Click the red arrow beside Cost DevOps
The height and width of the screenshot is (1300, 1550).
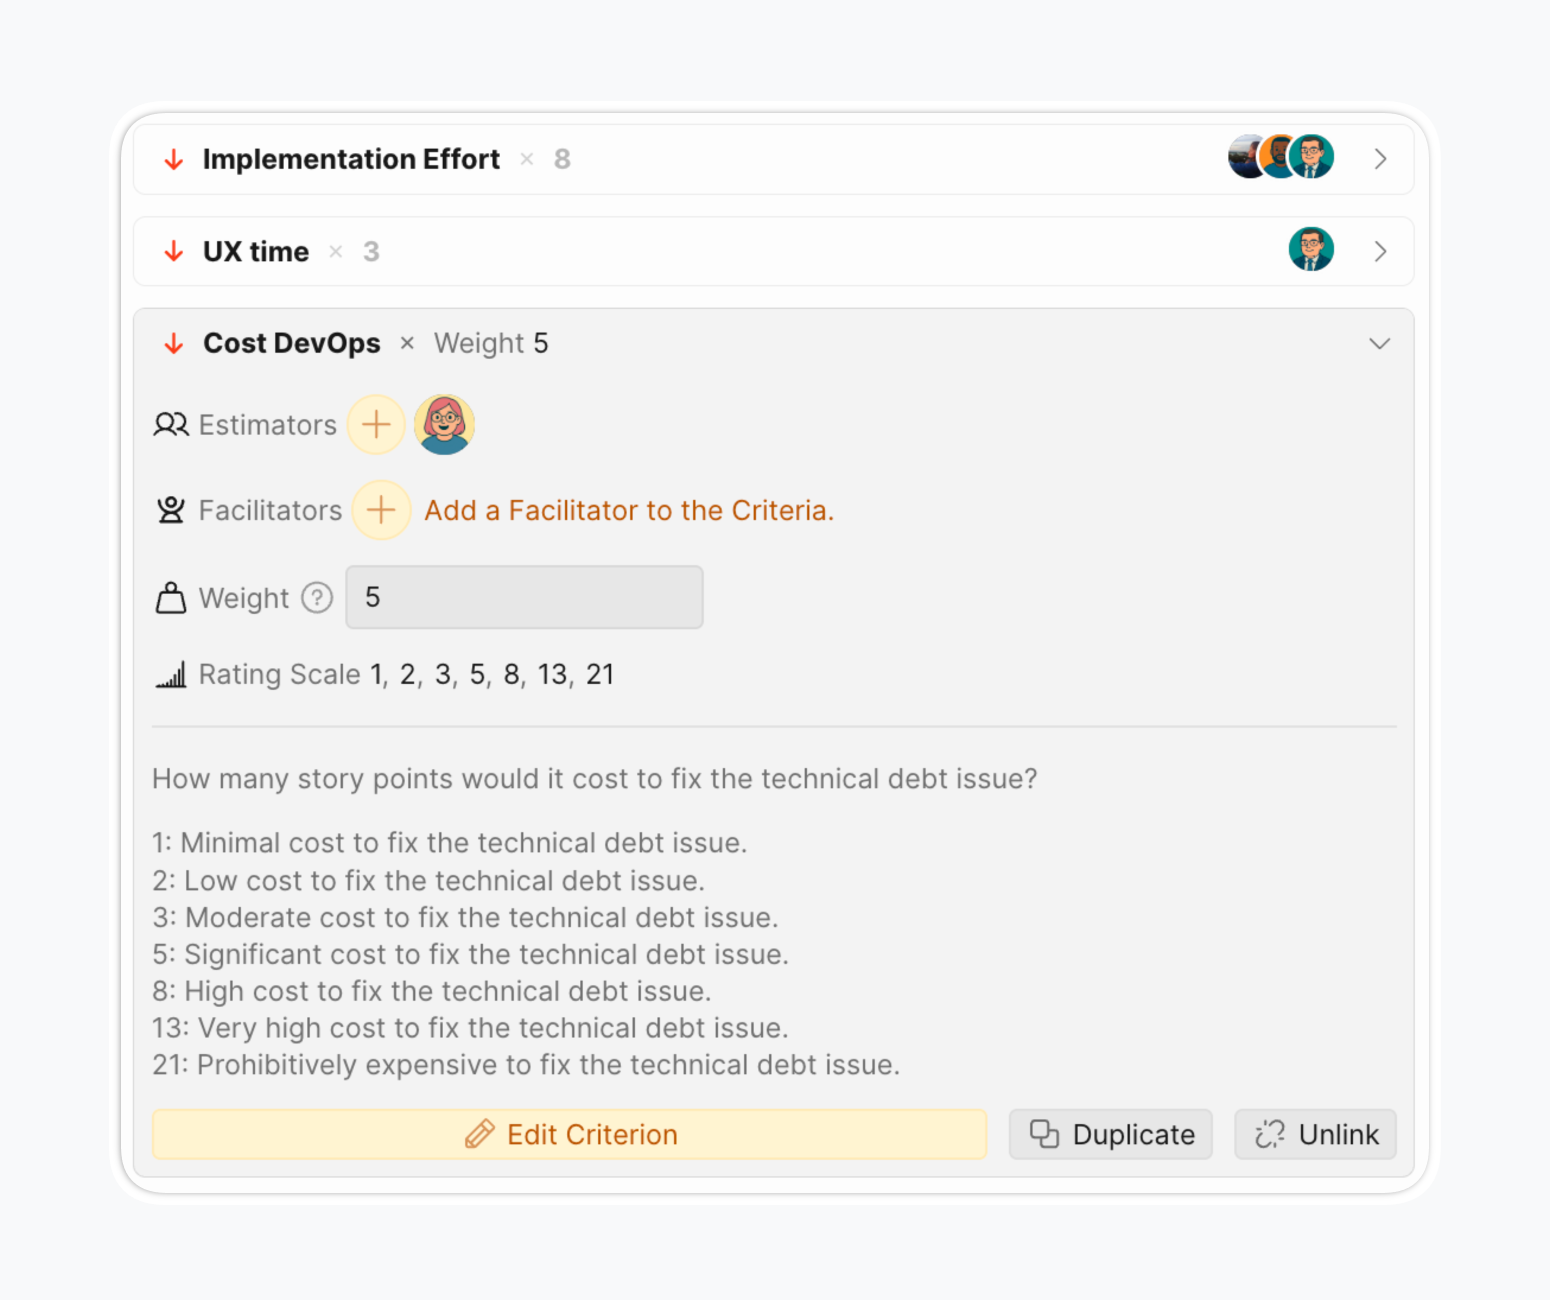point(174,344)
